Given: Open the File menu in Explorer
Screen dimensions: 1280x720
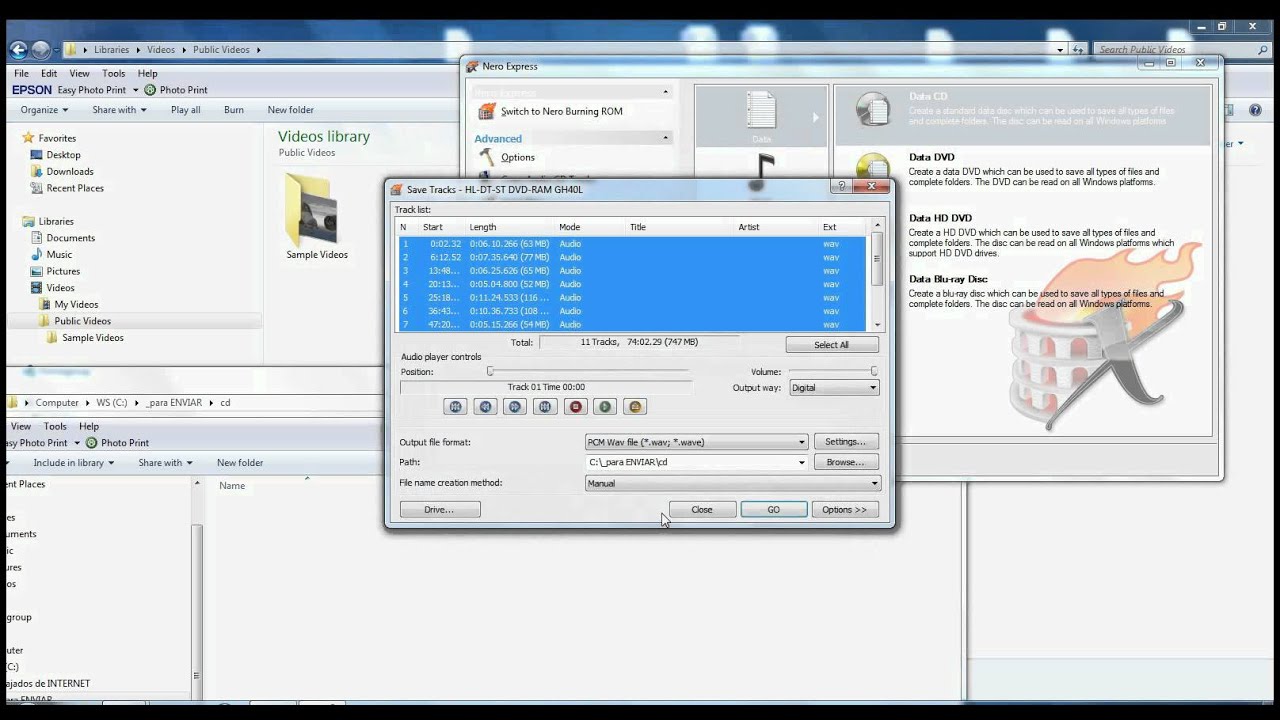Looking at the screenshot, I should (x=21, y=74).
